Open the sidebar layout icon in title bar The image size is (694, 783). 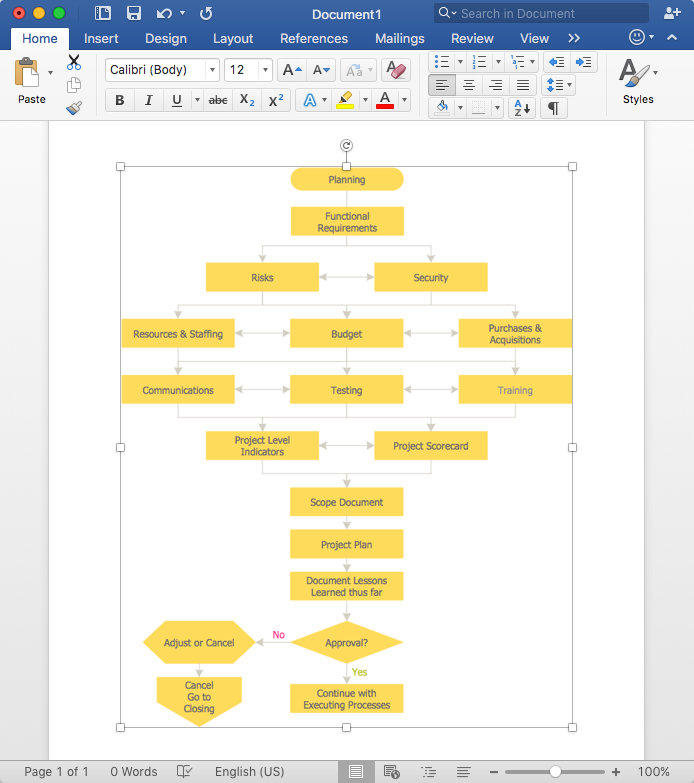click(103, 13)
